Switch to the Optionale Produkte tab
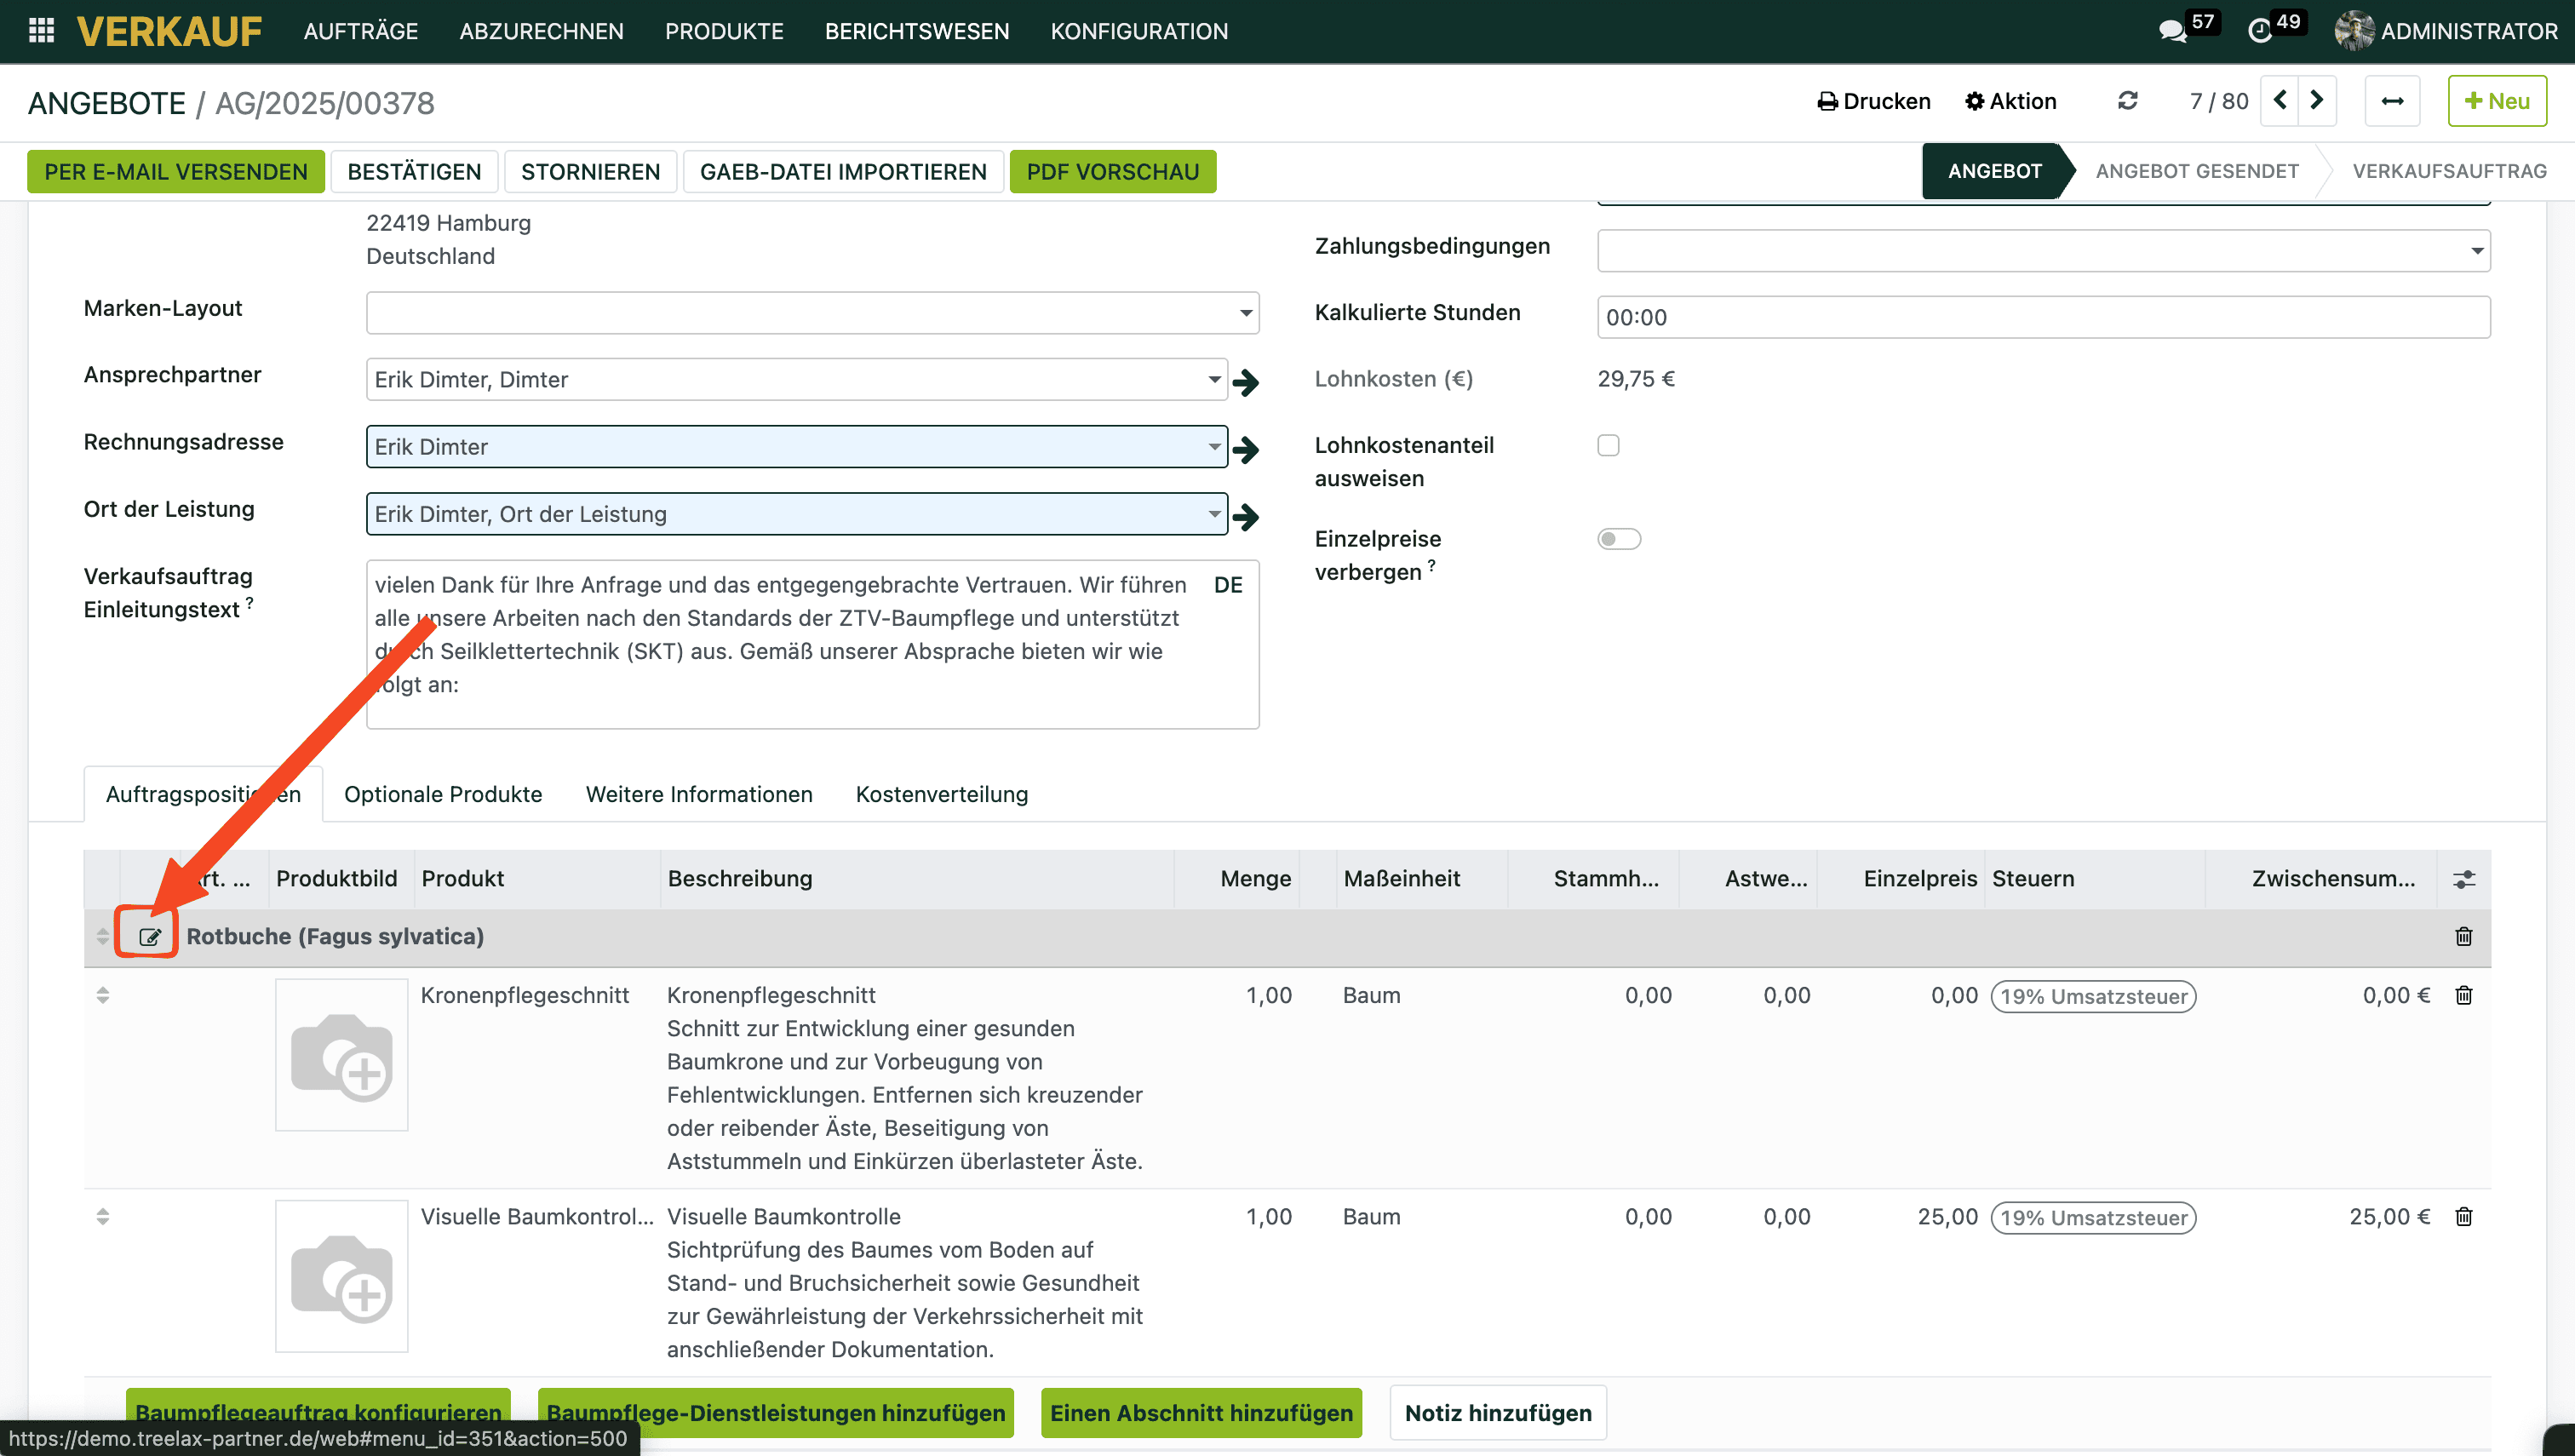2575x1456 pixels. [443, 794]
